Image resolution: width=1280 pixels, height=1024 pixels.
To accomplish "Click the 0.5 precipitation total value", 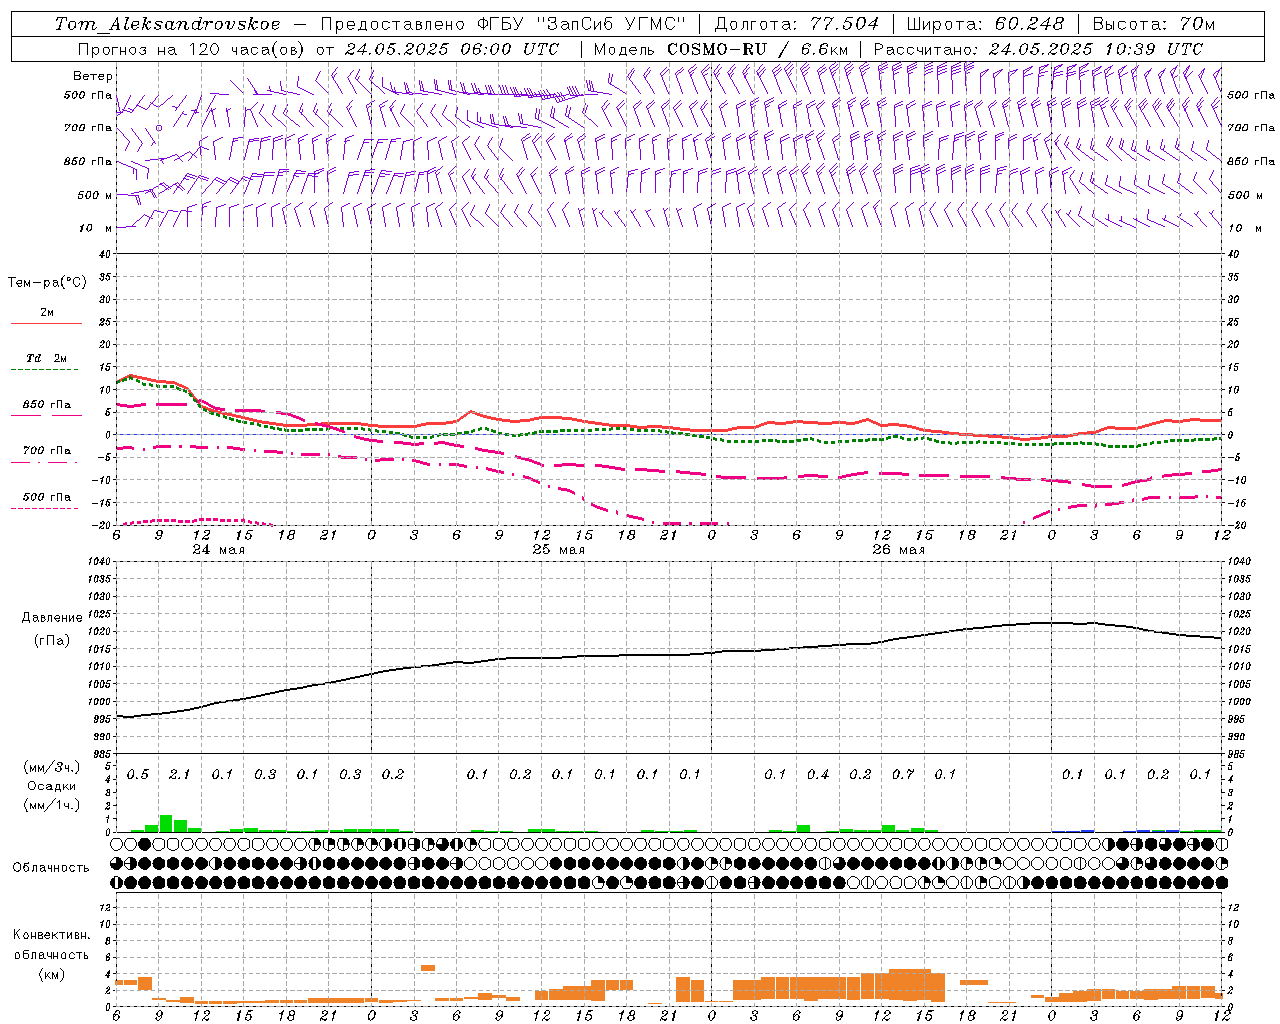I will [137, 775].
